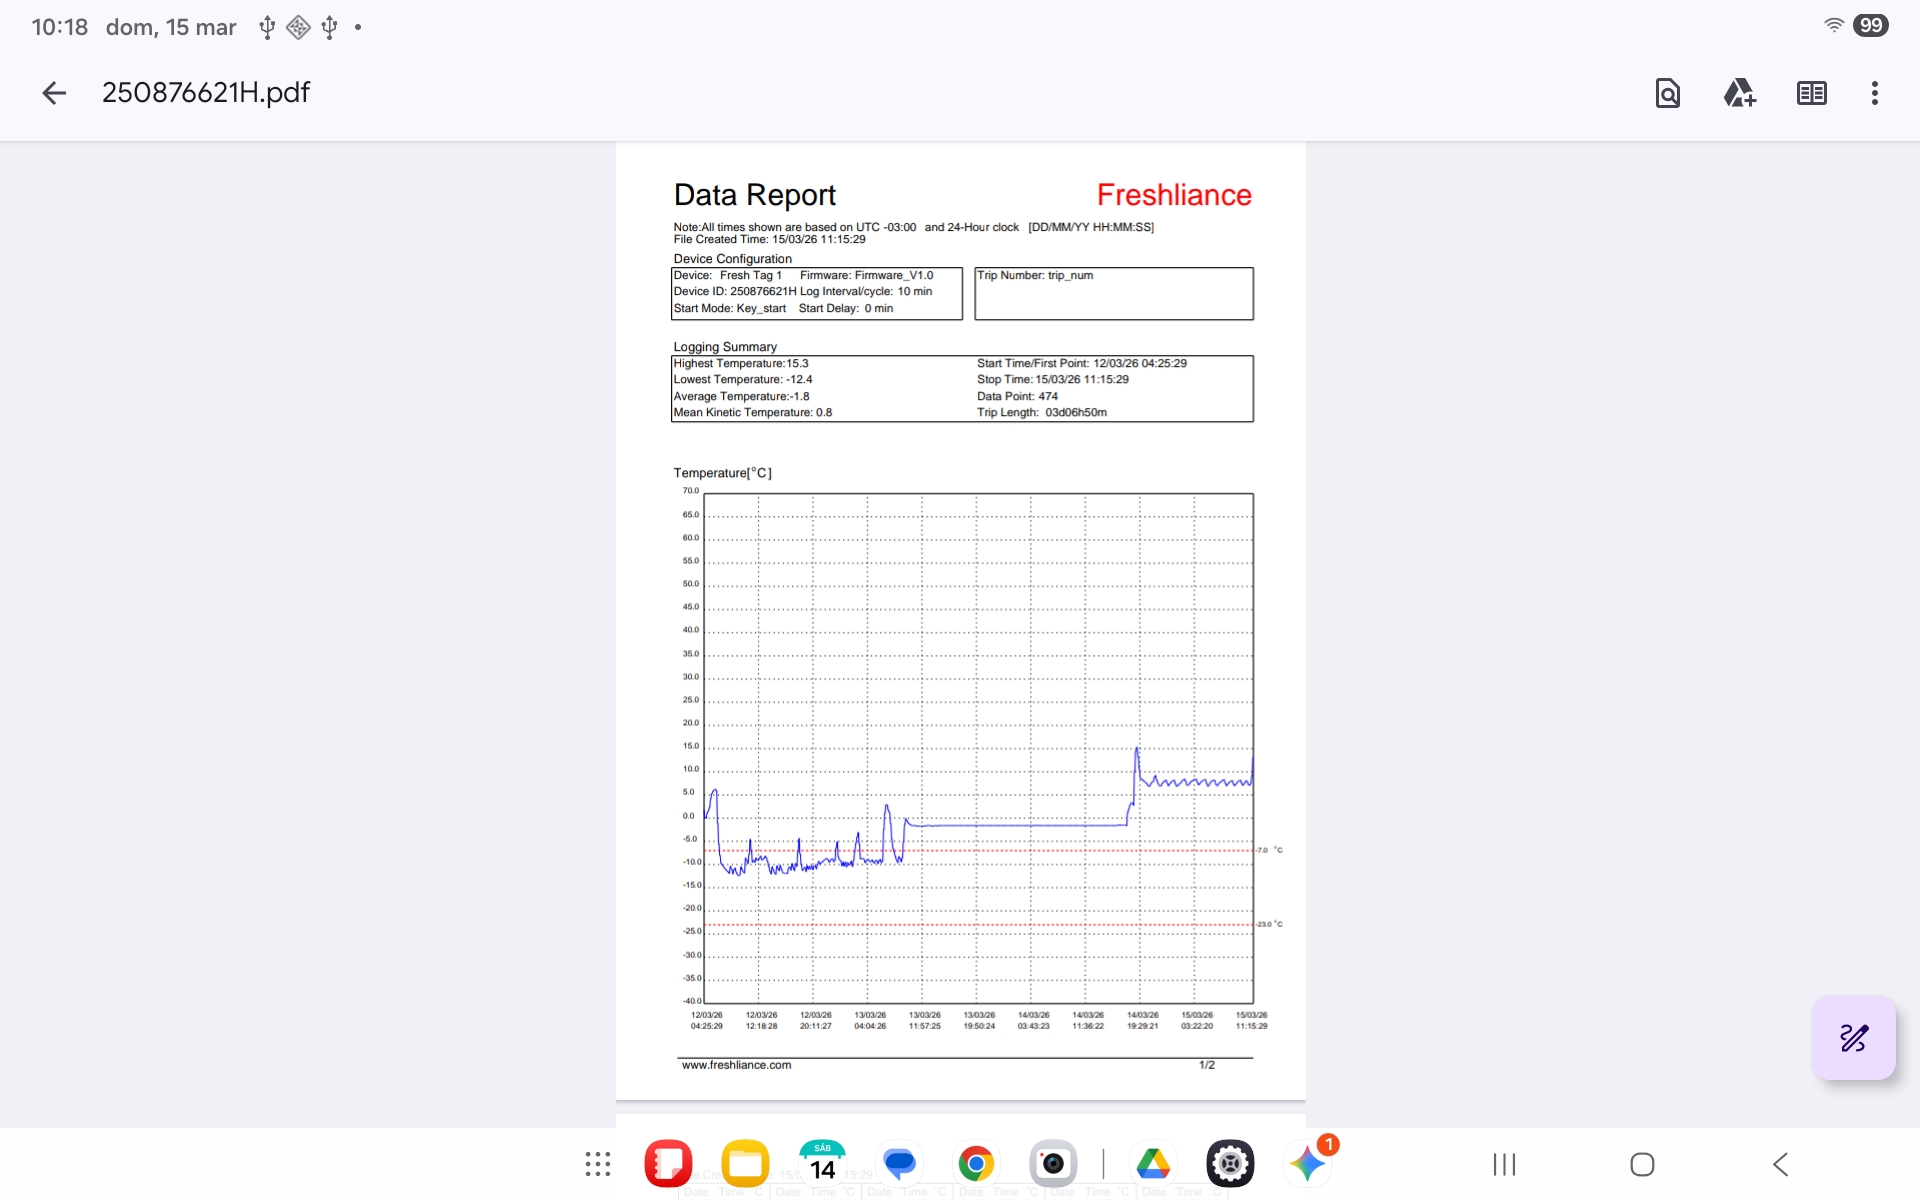The image size is (1920, 1200).
Task: Open the yellow My Files app
Action: [745, 1164]
